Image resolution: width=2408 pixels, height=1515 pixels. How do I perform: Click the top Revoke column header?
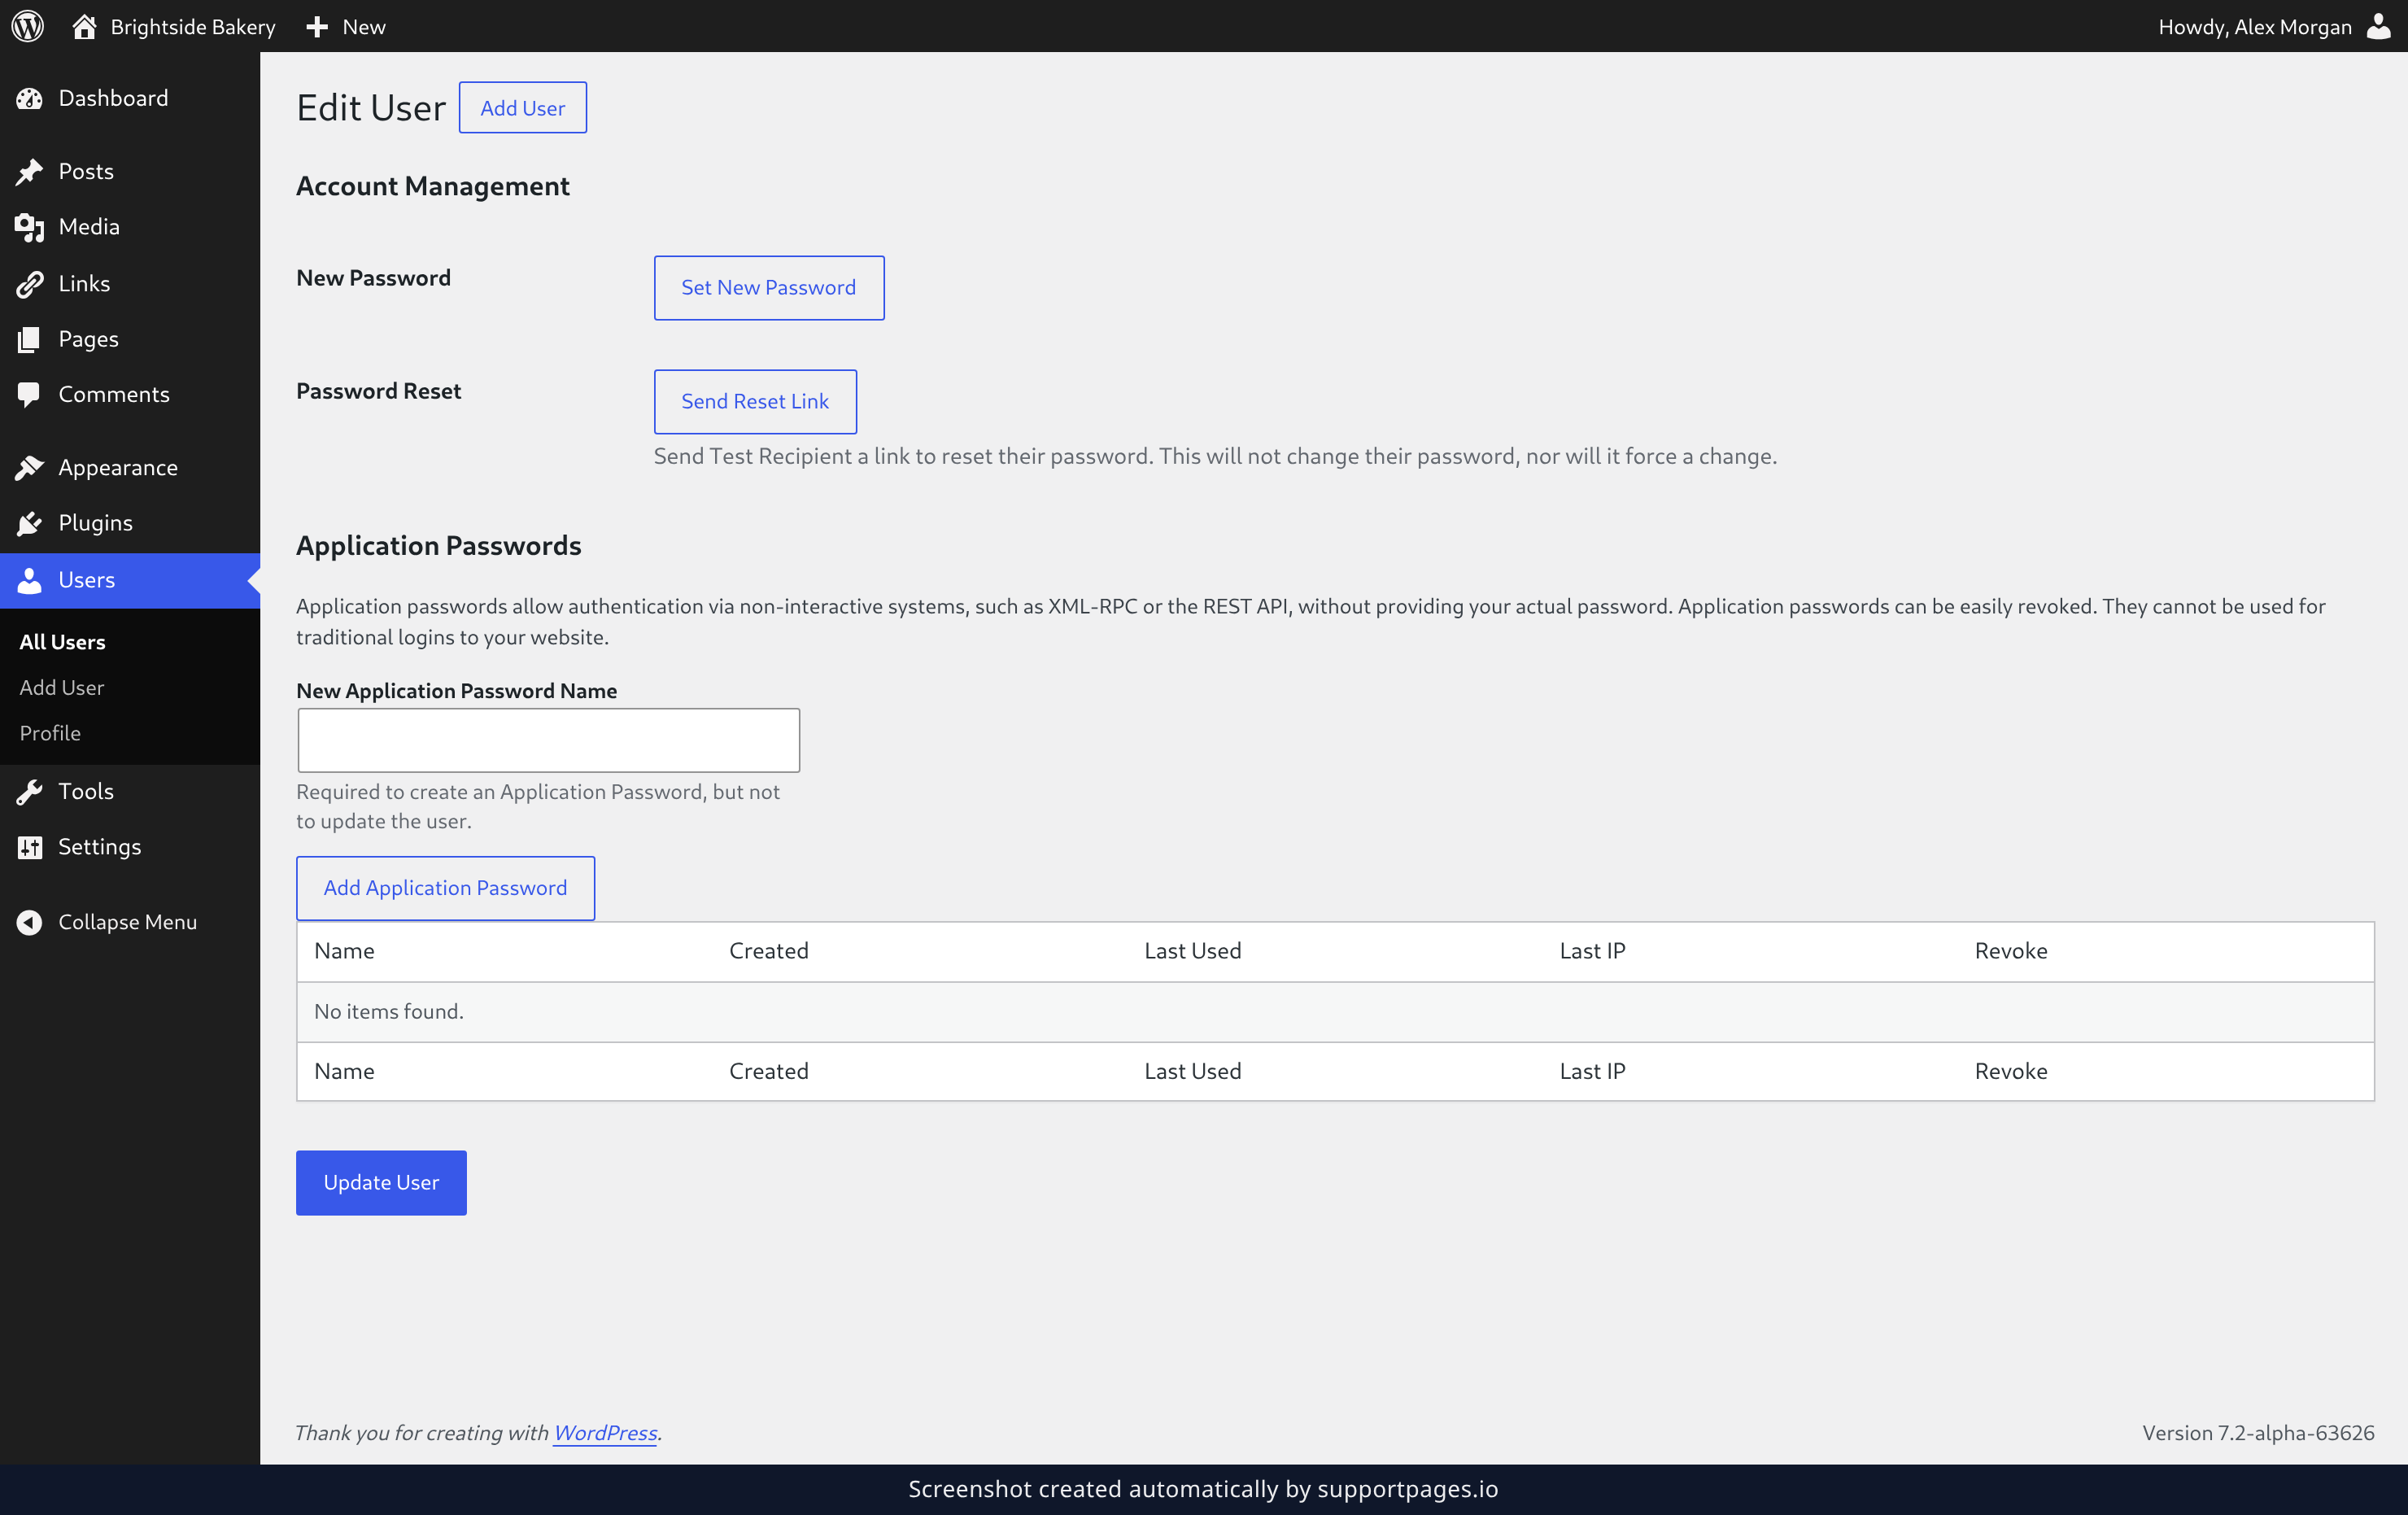coord(2010,951)
